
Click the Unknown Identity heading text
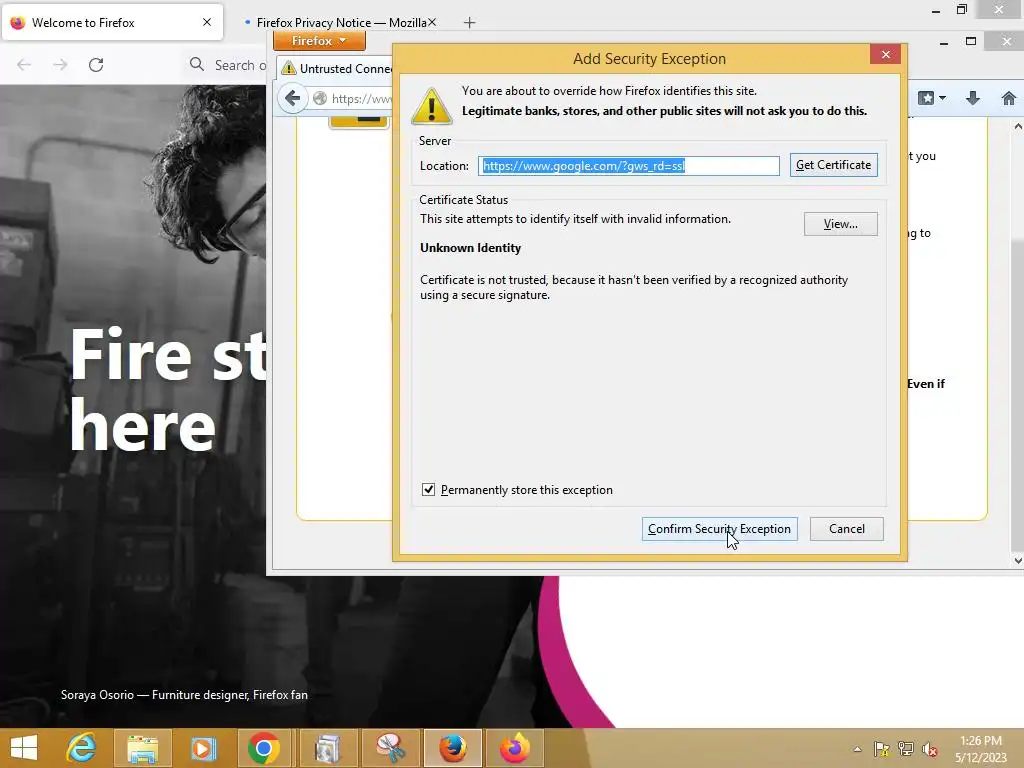470,248
